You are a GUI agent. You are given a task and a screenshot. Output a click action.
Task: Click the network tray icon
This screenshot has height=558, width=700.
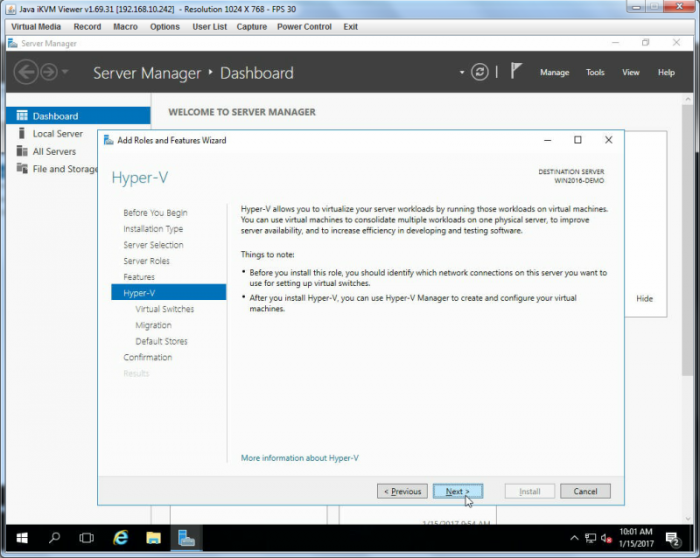point(591,538)
